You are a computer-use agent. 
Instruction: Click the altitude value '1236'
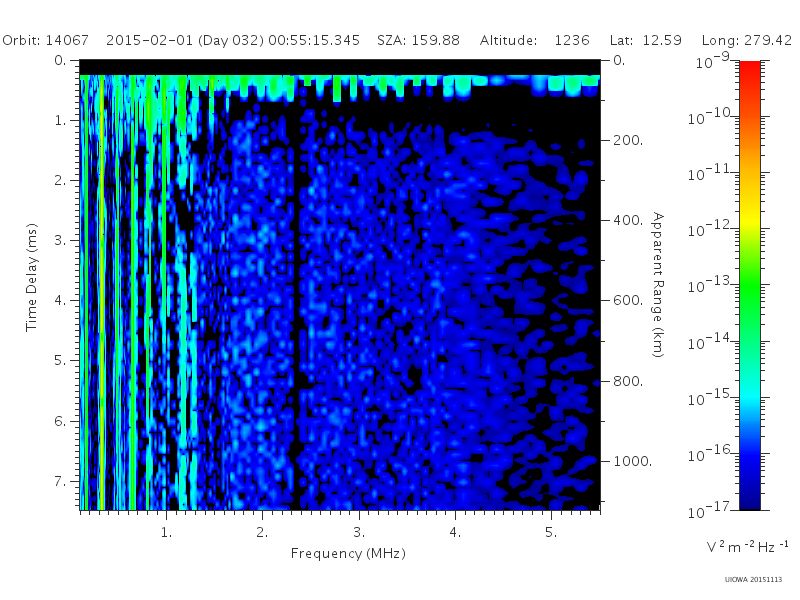572,40
